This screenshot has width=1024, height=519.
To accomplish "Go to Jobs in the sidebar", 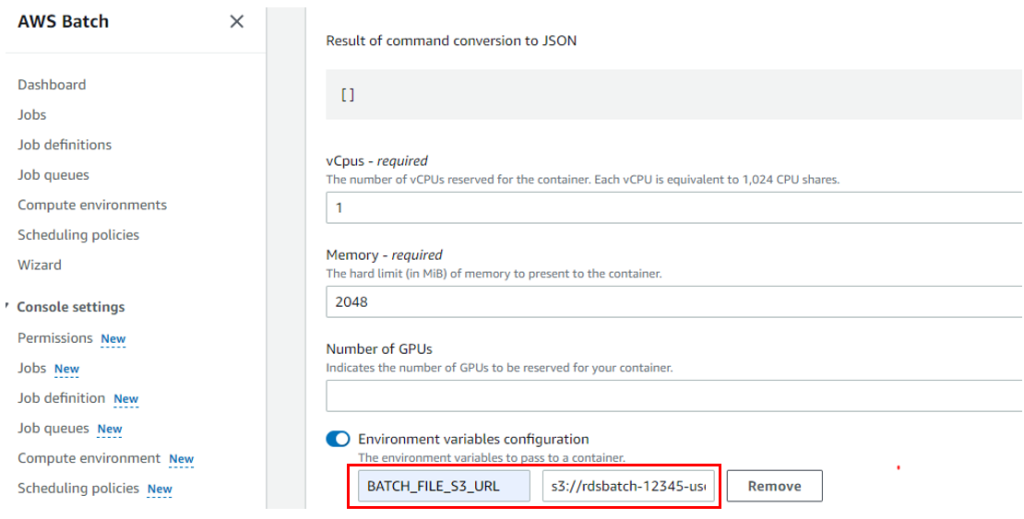I will click(x=32, y=115).
